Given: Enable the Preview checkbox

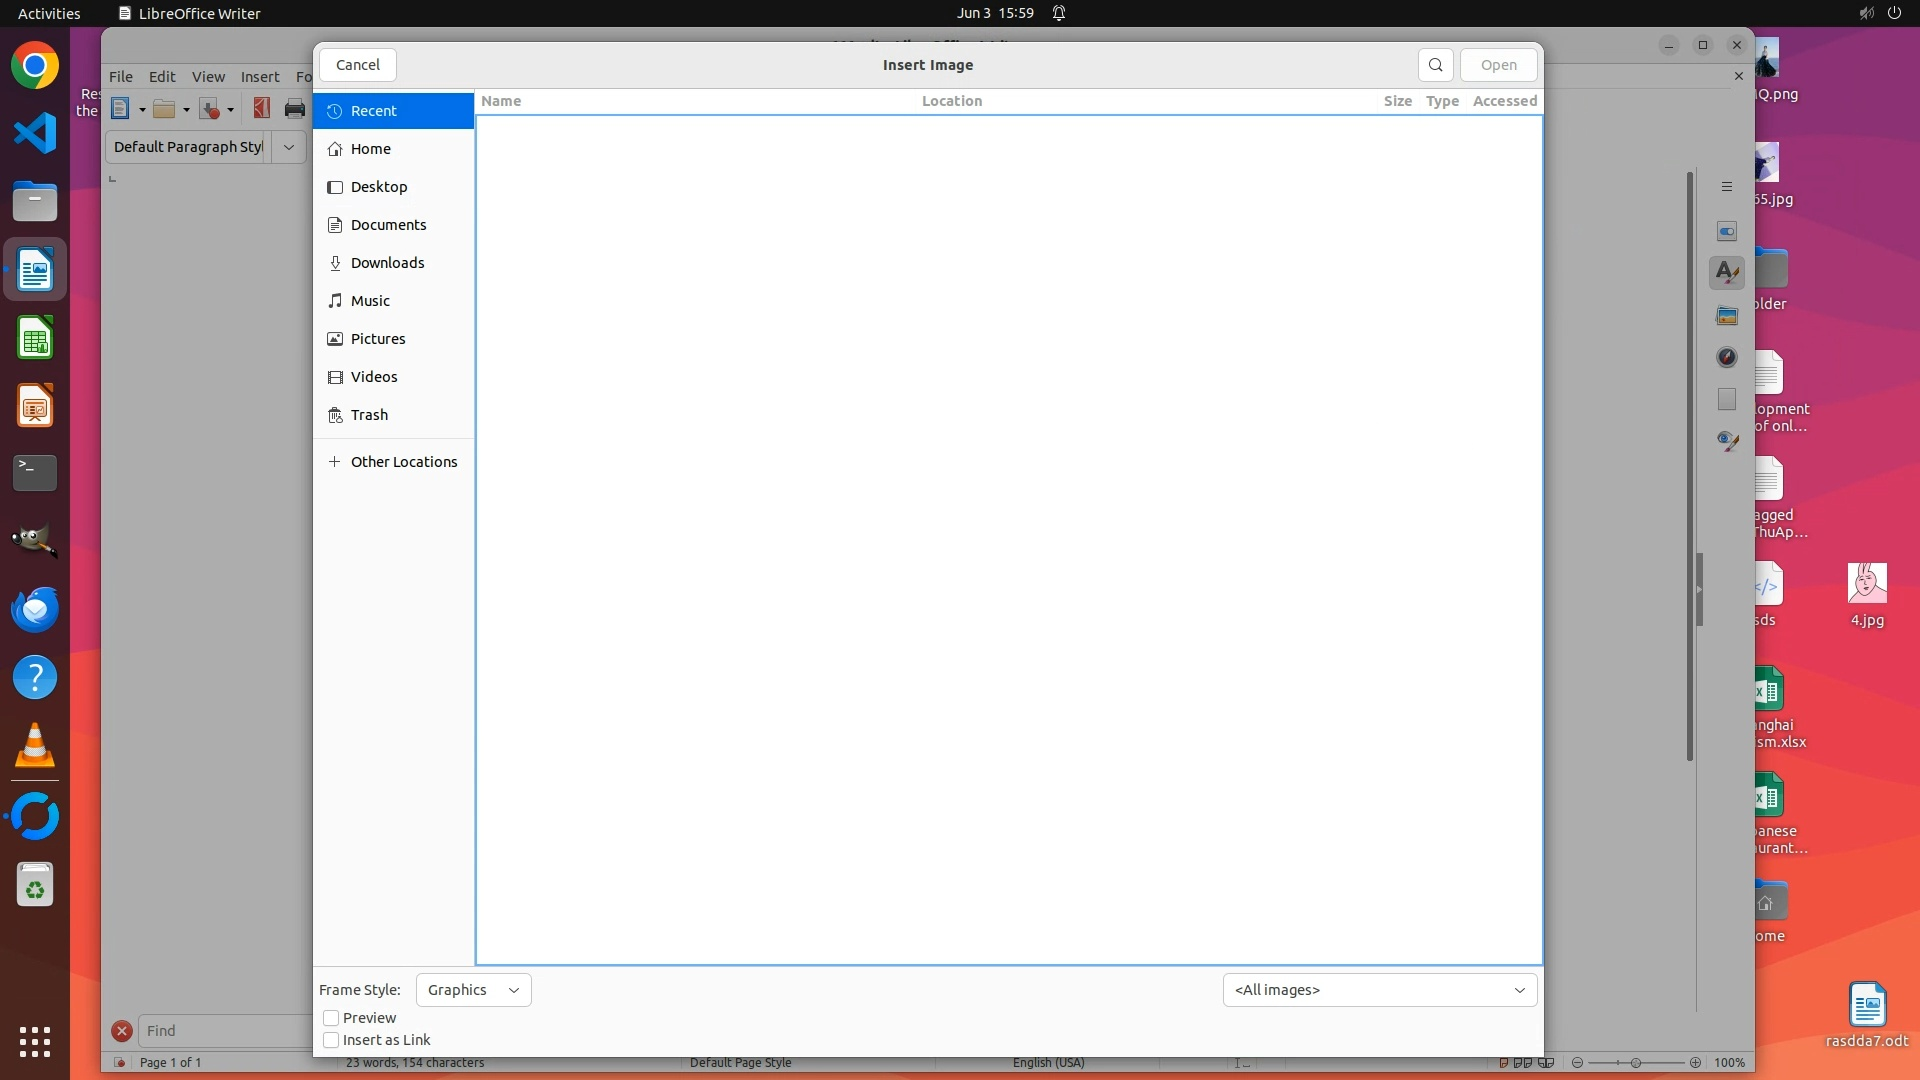Looking at the screenshot, I should (x=331, y=1018).
